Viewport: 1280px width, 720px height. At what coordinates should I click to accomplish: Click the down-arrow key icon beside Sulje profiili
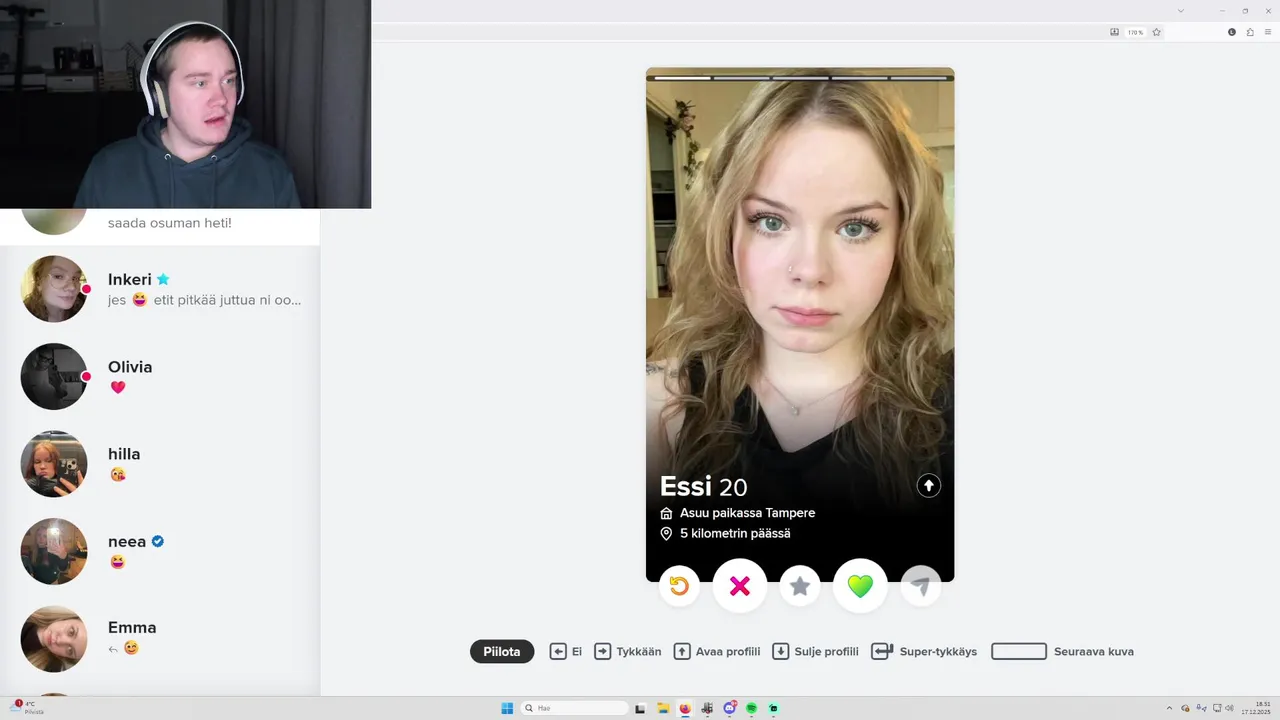(781, 651)
